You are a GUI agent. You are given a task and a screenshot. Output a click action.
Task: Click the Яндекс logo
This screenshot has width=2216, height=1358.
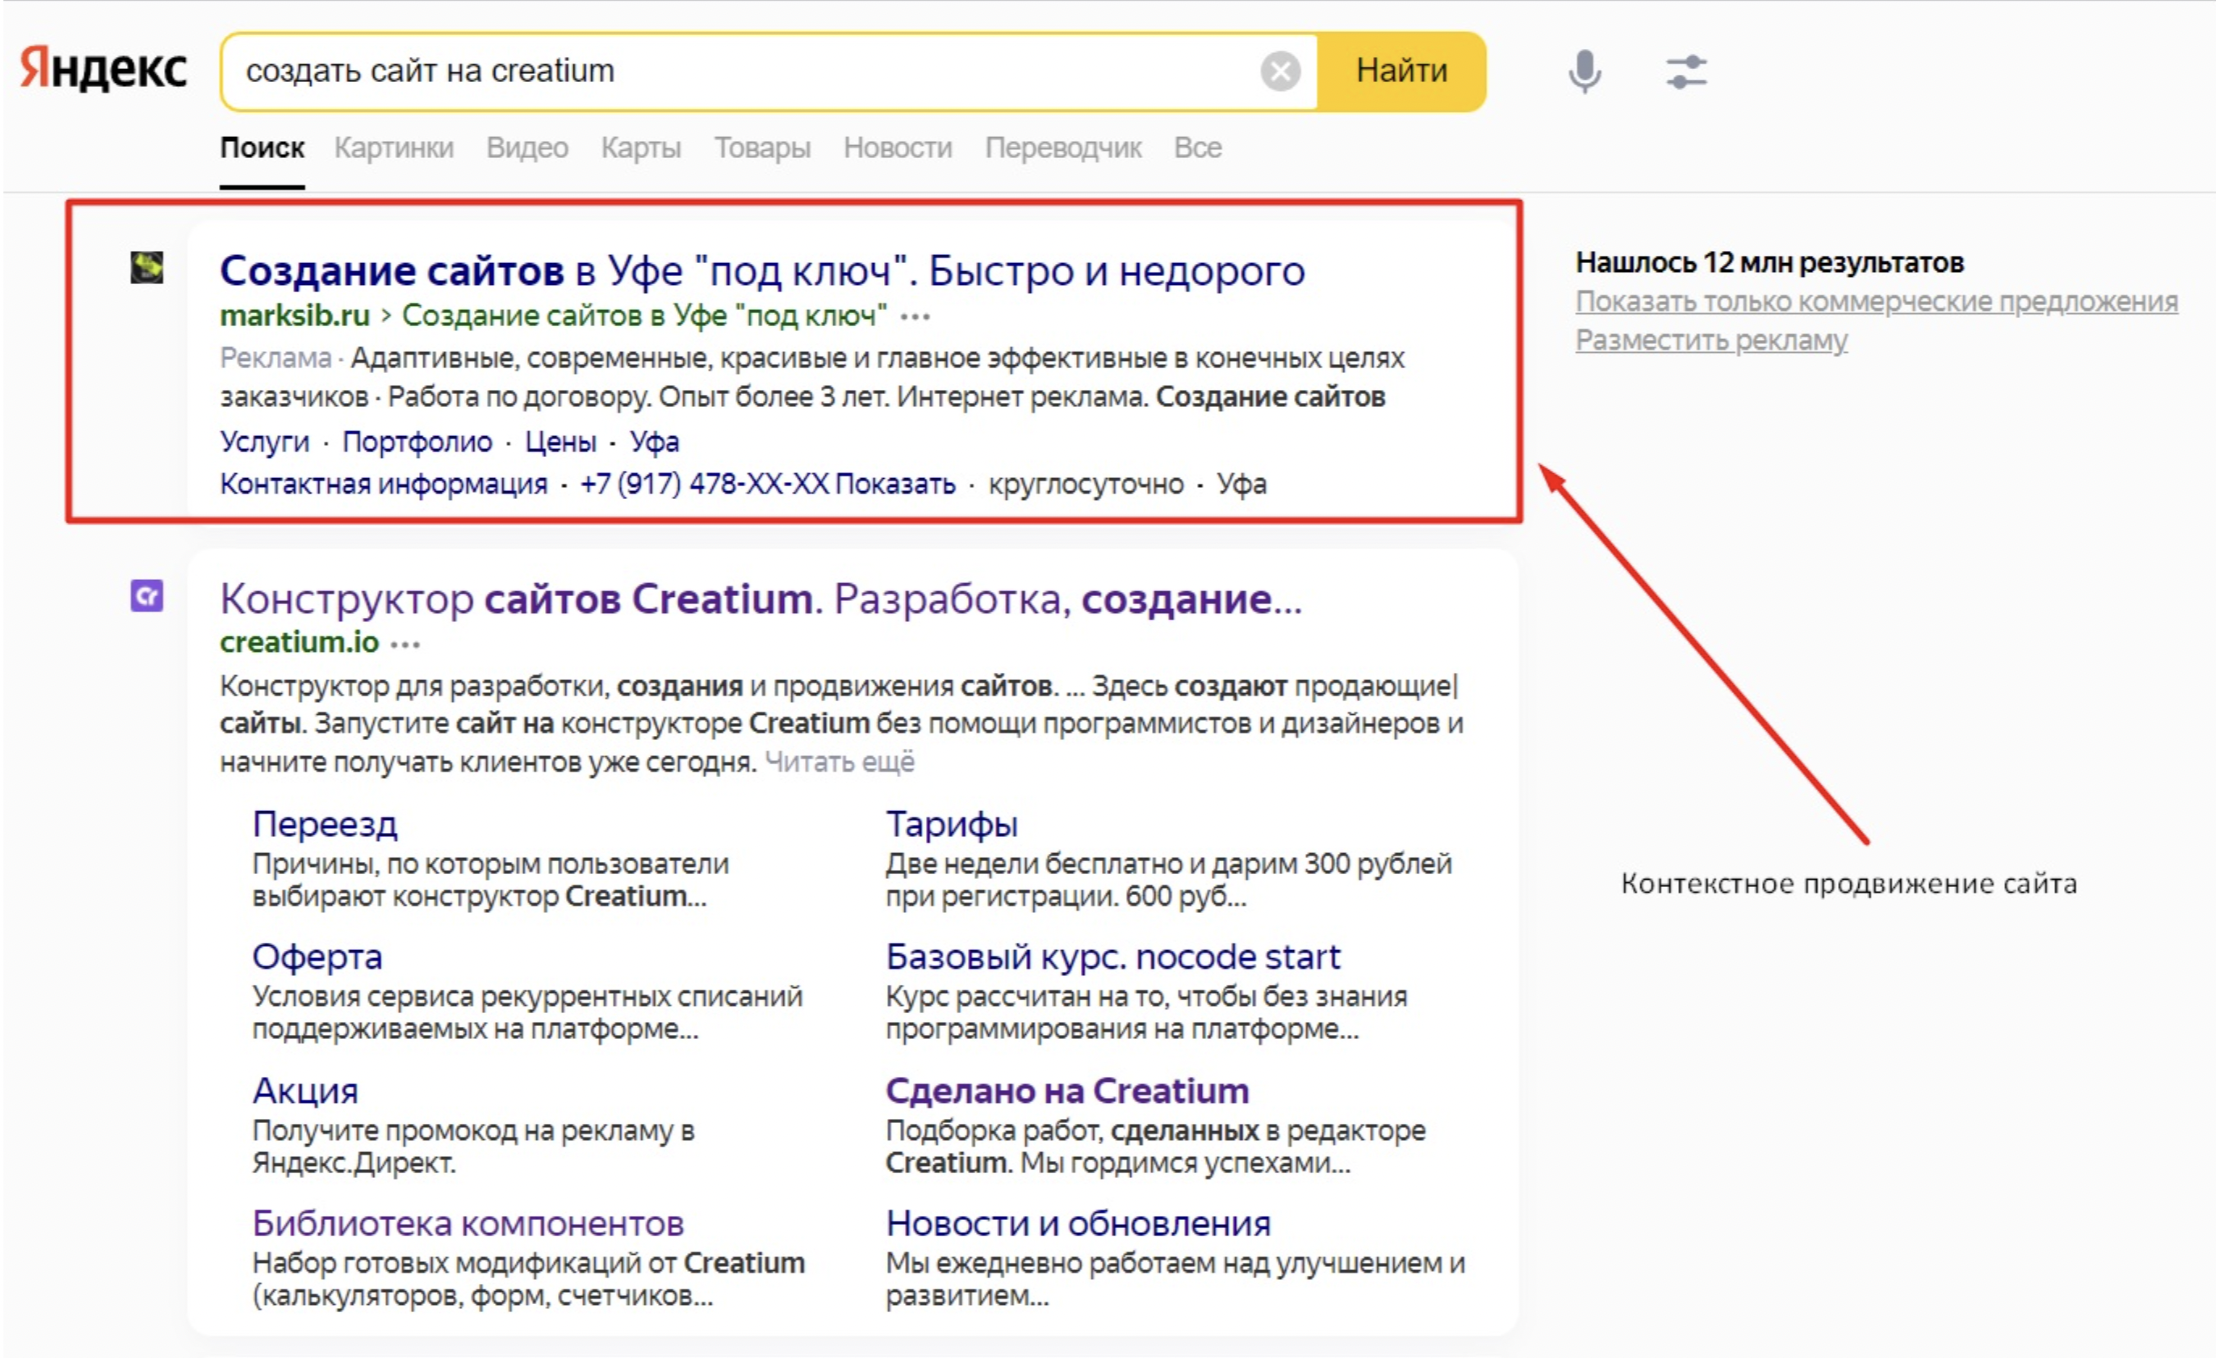coord(104,69)
